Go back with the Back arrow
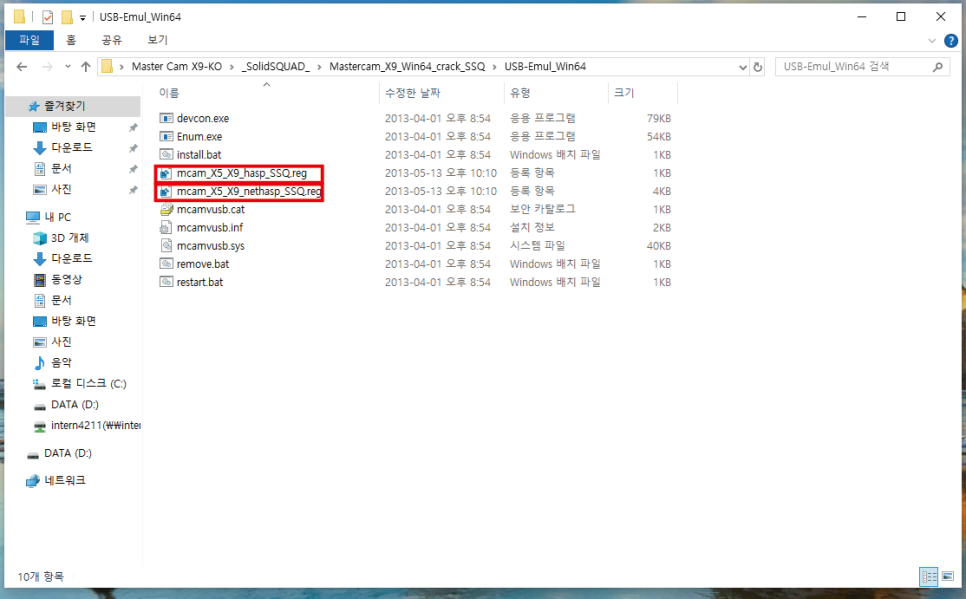 (22, 67)
